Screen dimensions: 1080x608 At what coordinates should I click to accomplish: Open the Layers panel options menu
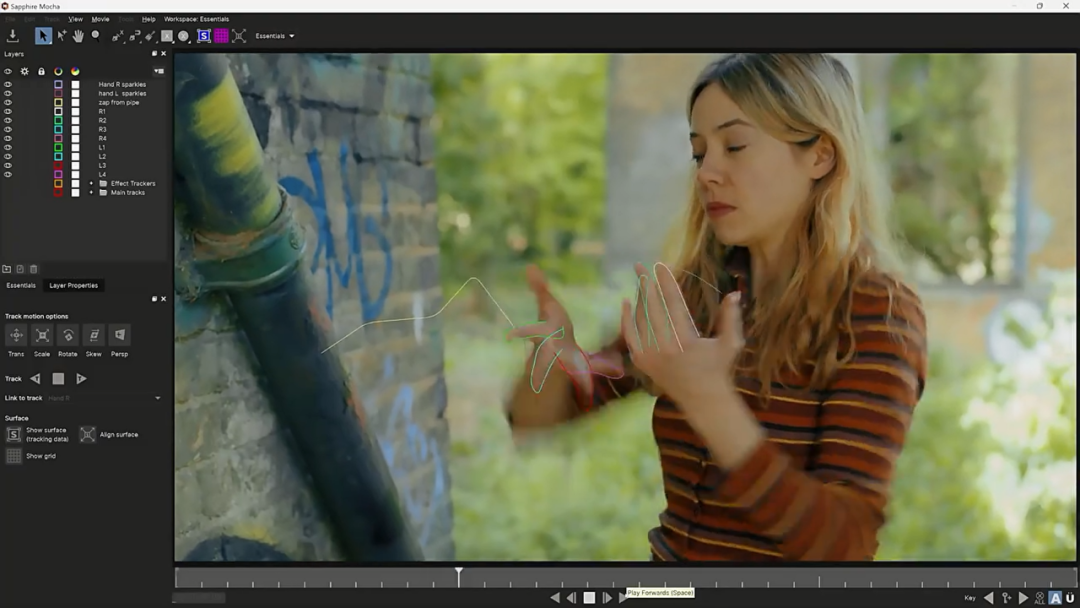[159, 71]
